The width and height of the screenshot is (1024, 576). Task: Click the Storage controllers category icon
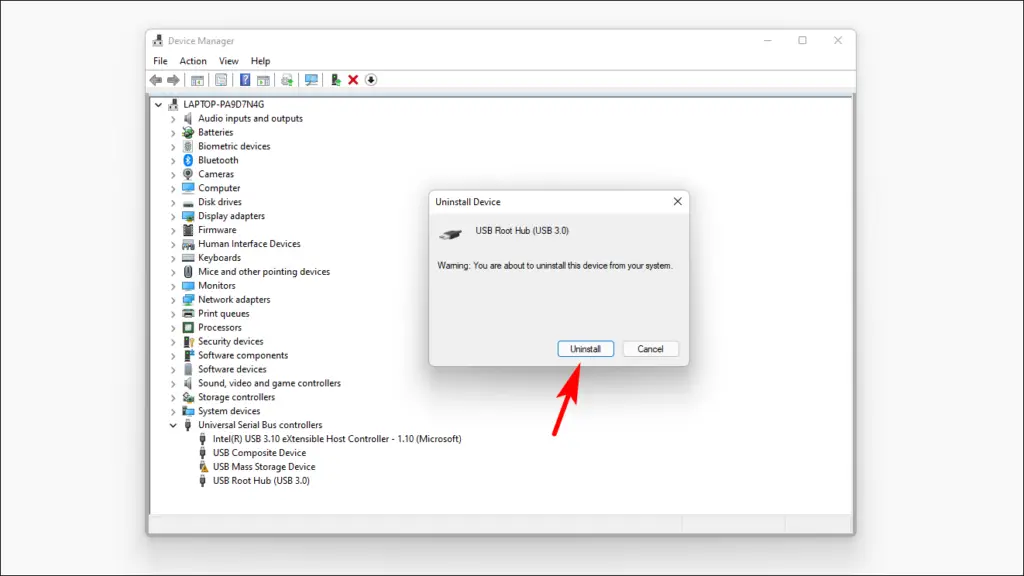tap(188, 397)
